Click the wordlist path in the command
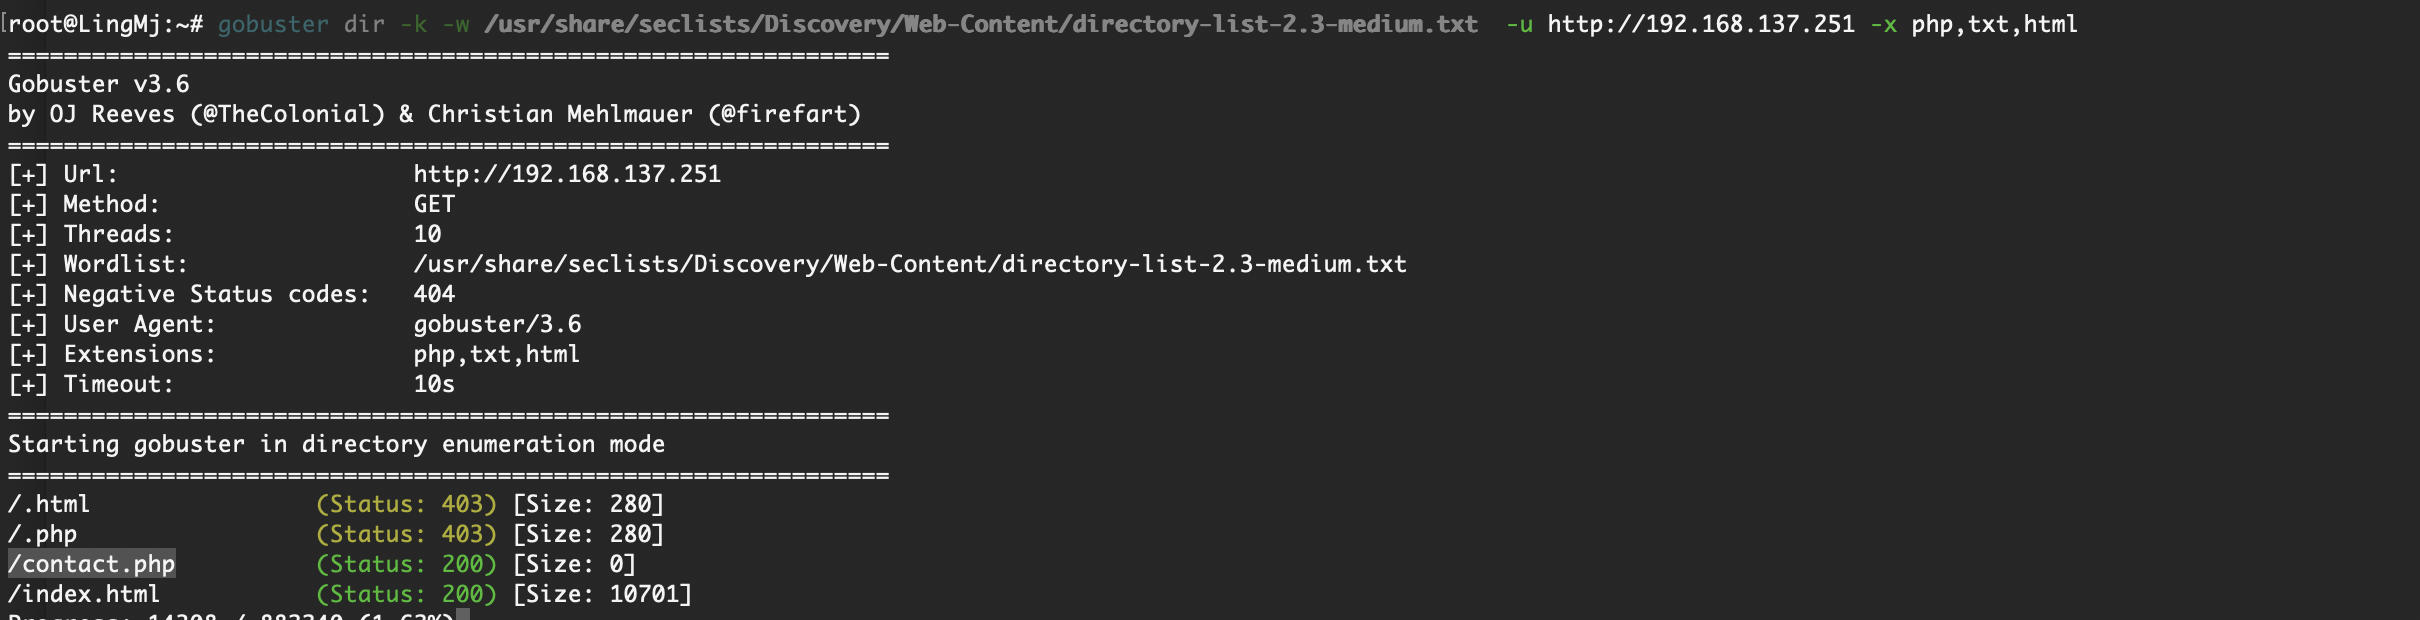The image size is (2420, 620). pos(981,24)
